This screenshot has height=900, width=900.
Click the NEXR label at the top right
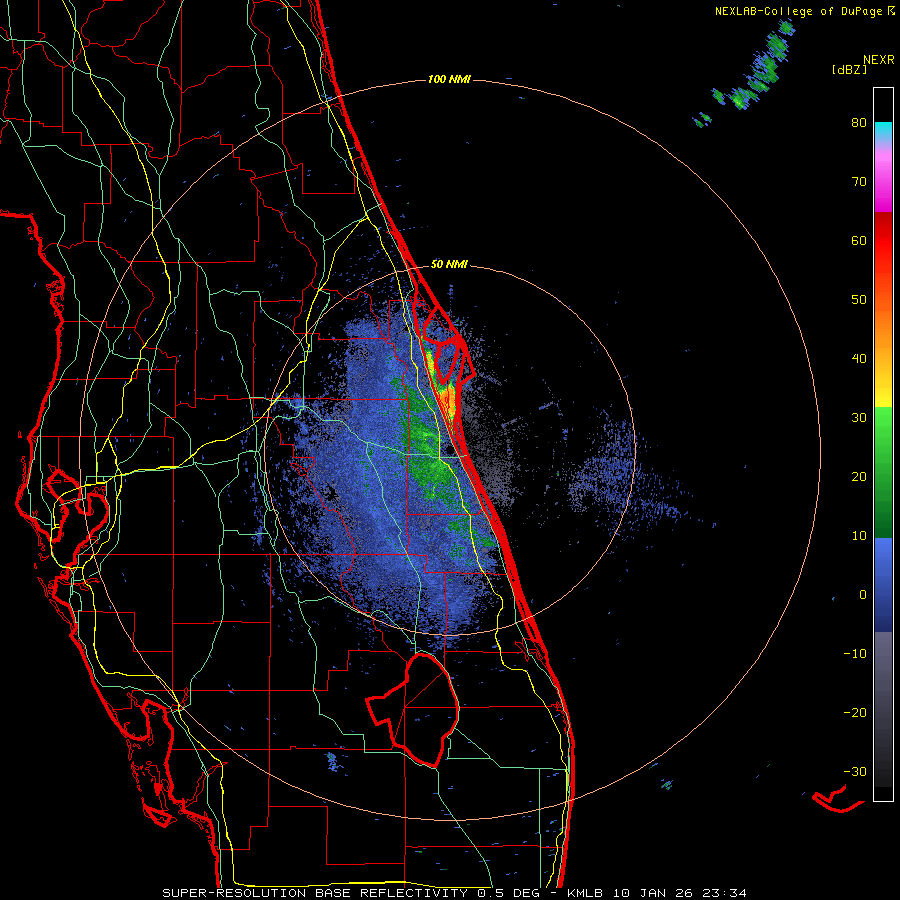coord(879,60)
